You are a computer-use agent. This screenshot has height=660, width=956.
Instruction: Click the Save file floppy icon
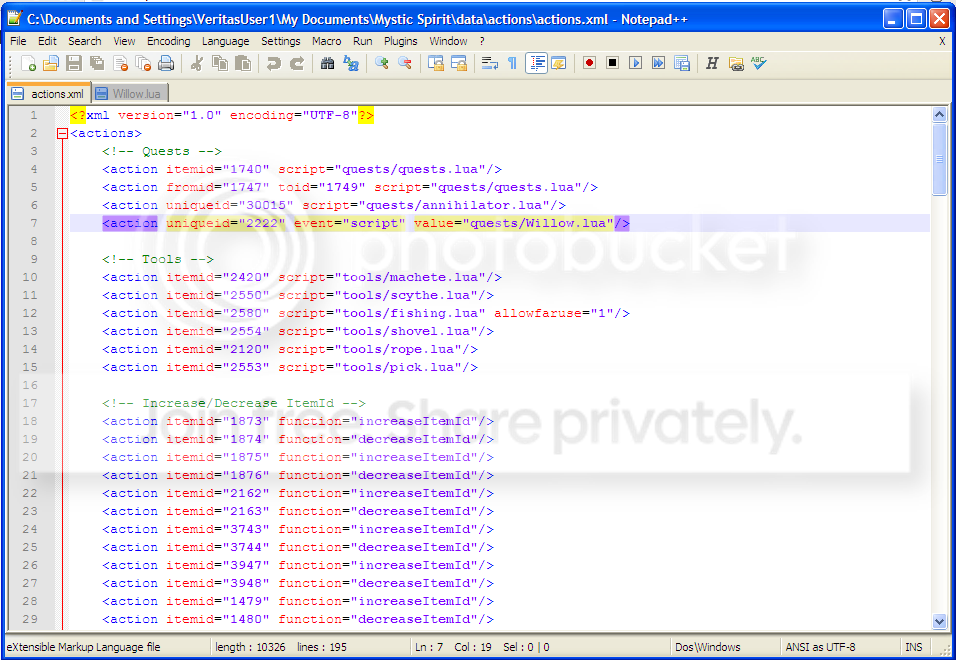tap(74, 63)
